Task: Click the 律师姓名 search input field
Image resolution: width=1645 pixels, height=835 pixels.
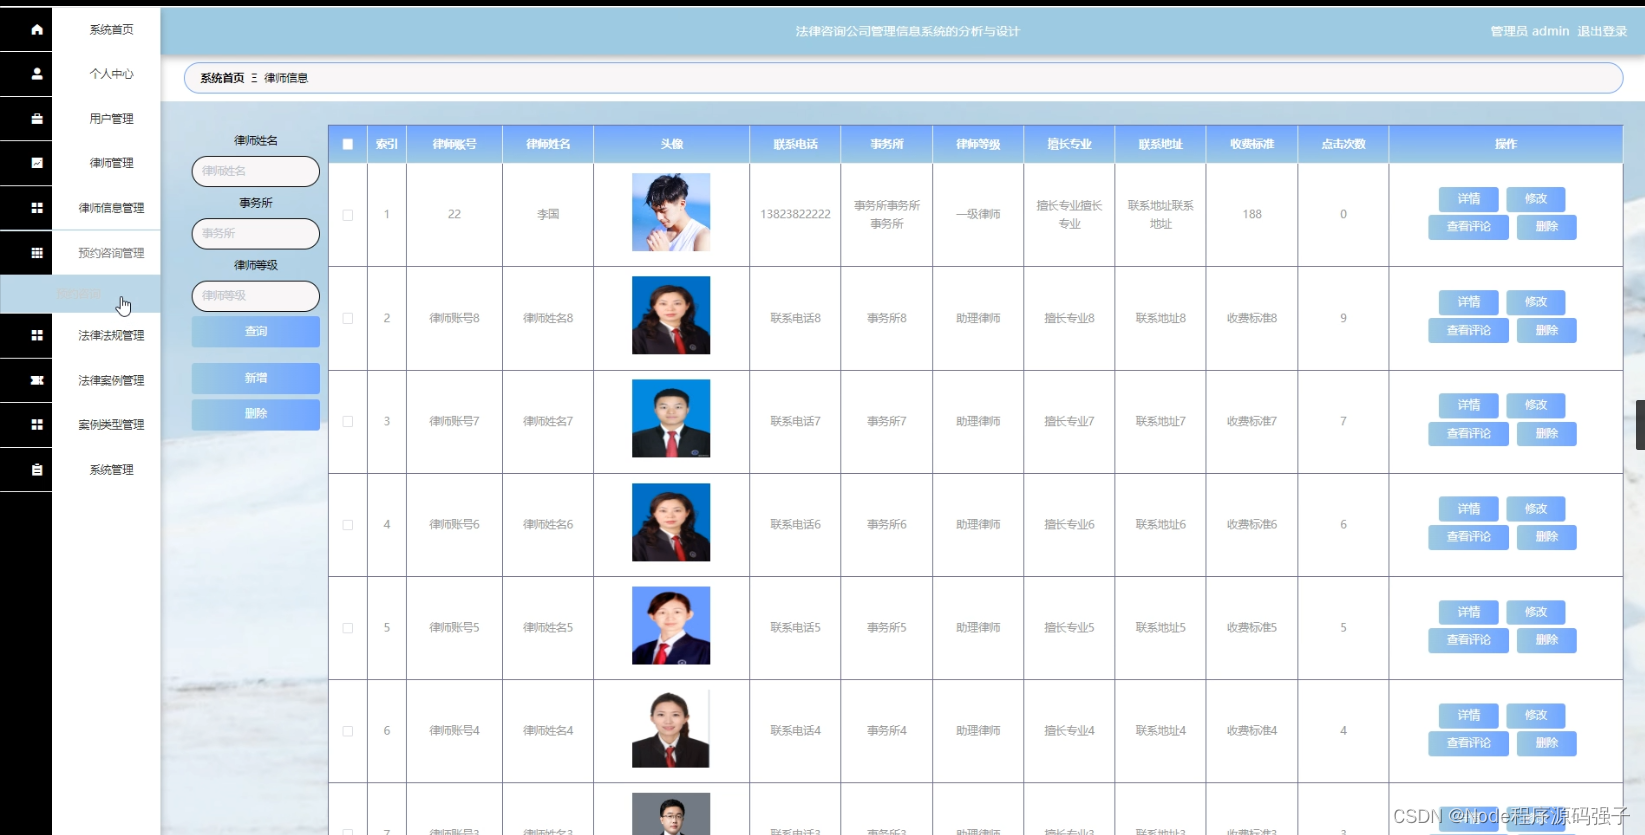Action: [256, 171]
